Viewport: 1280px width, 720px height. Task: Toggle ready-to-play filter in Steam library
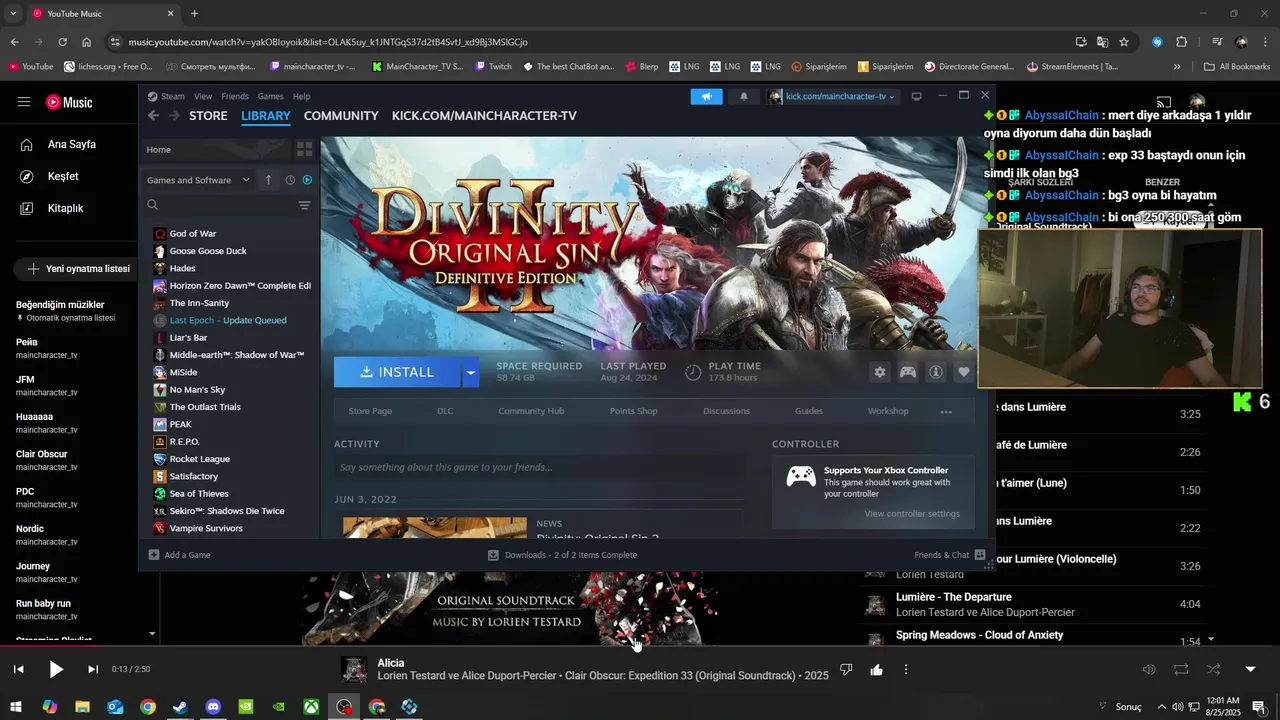point(307,180)
